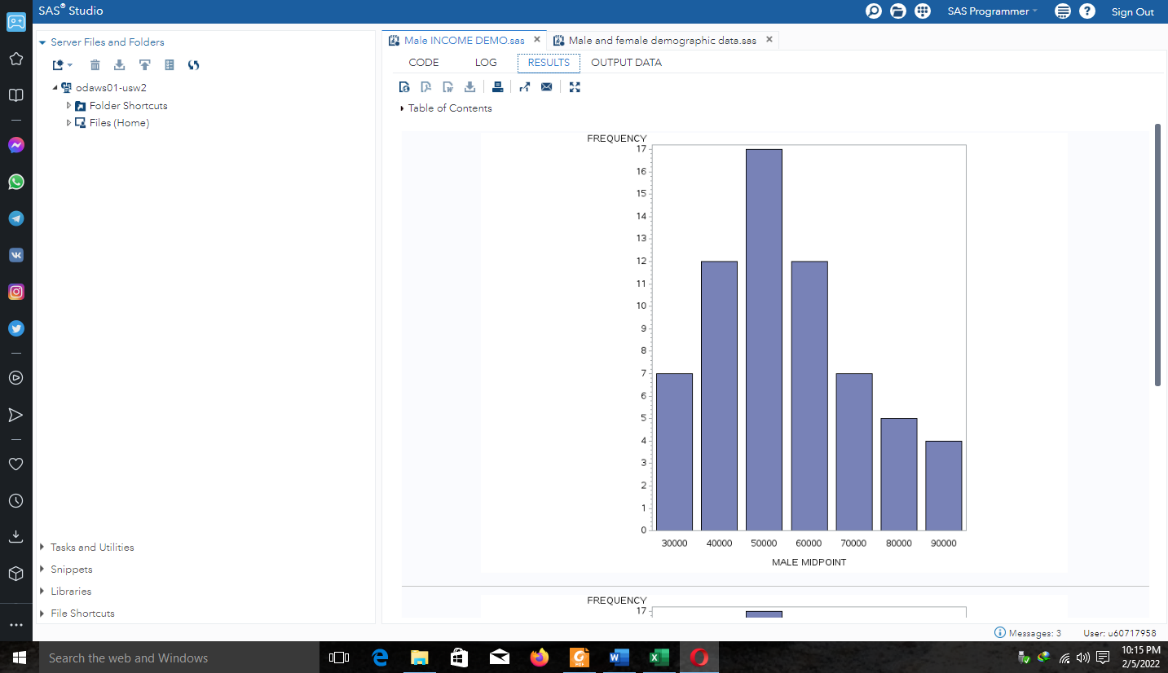Open results in new browser tab
Viewport: 1168px width, 673px height.
point(524,87)
